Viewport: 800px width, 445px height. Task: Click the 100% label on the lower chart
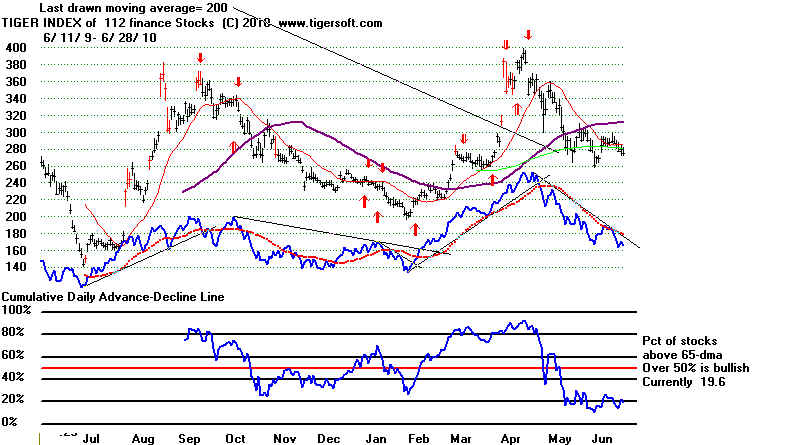click(x=16, y=310)
